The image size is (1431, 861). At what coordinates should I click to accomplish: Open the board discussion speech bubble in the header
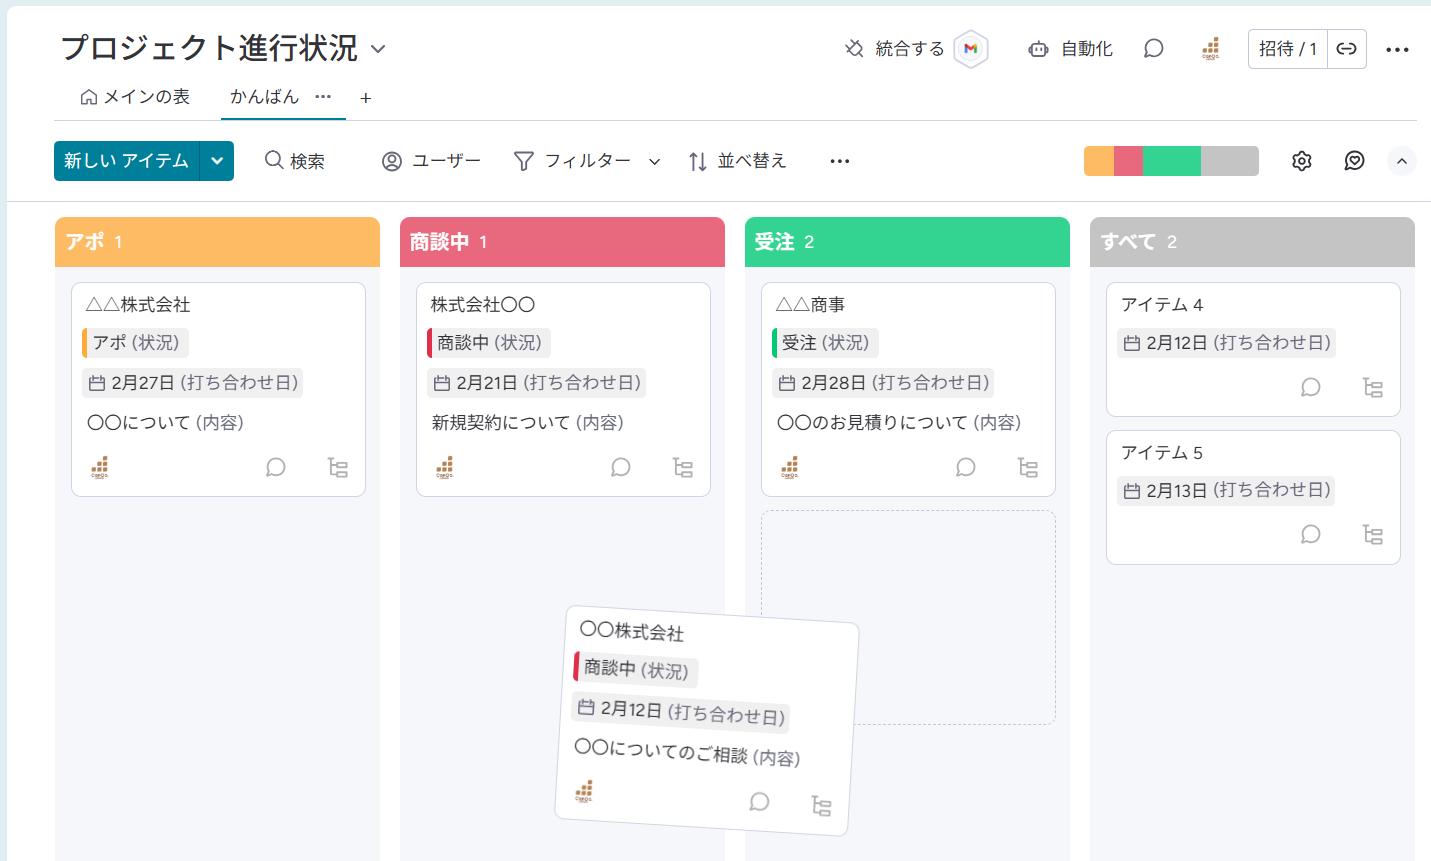(x=1153, y=49)
